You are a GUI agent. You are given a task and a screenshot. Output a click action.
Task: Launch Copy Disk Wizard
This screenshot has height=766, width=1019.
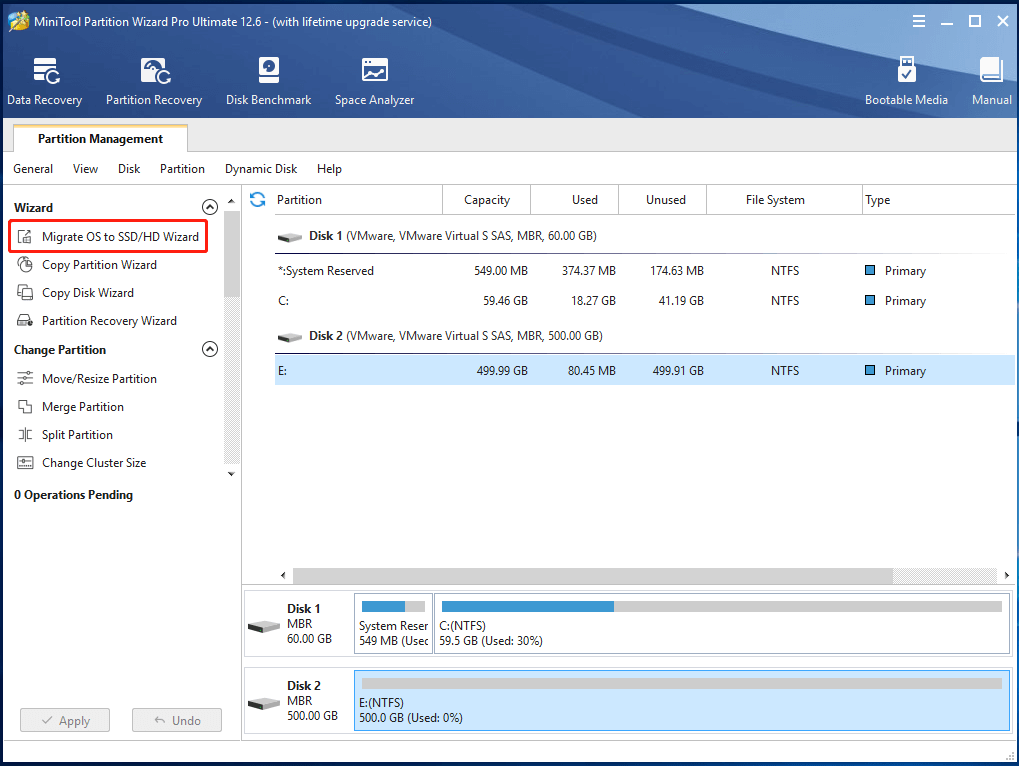pos(88,292)
